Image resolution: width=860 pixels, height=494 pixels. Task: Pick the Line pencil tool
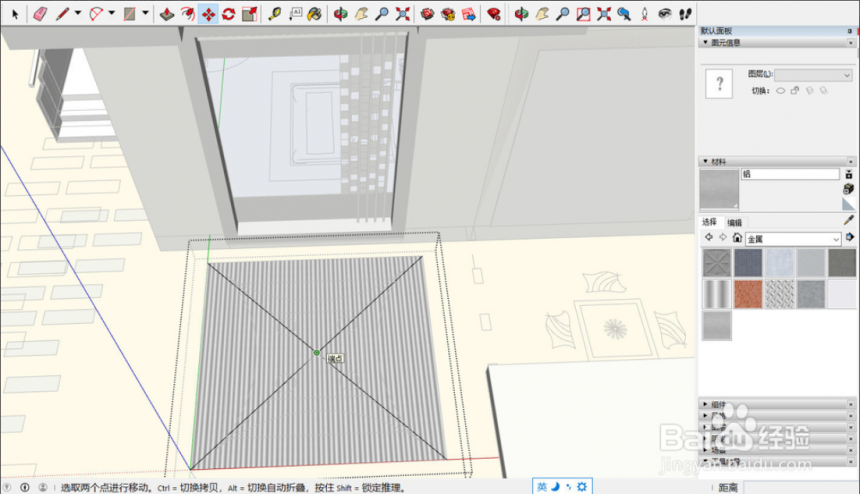point(61,14)
